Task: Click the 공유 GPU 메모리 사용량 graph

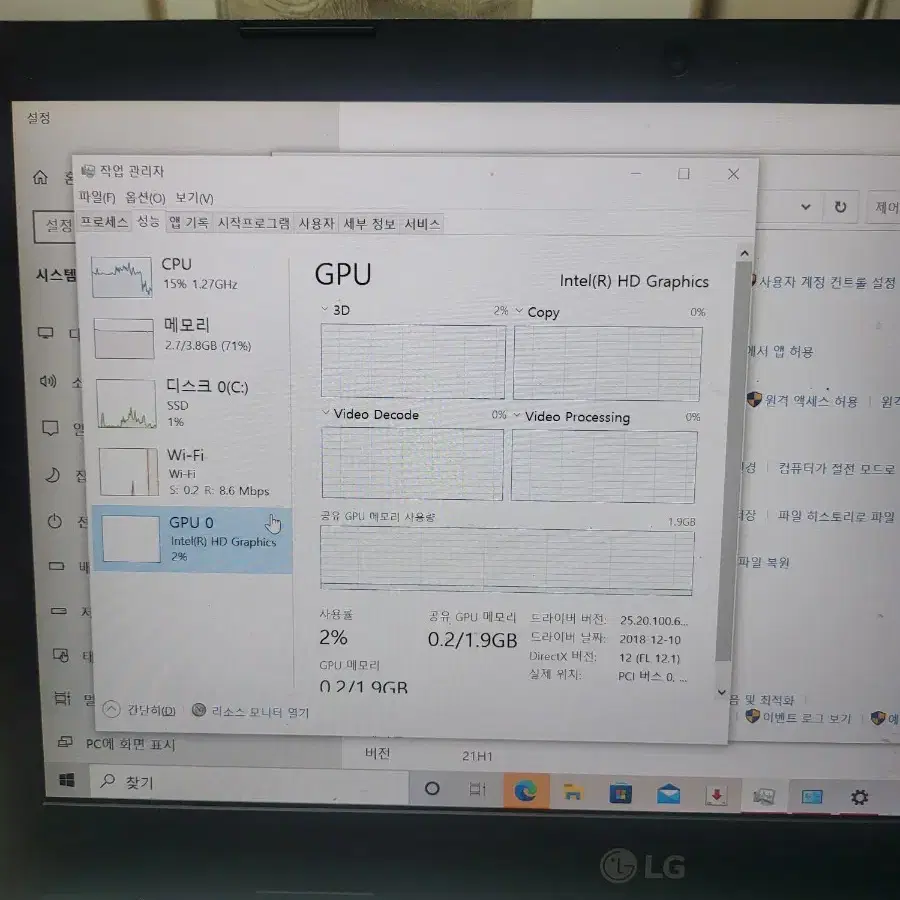Action: pyautogui.click(x=507, y=561)
